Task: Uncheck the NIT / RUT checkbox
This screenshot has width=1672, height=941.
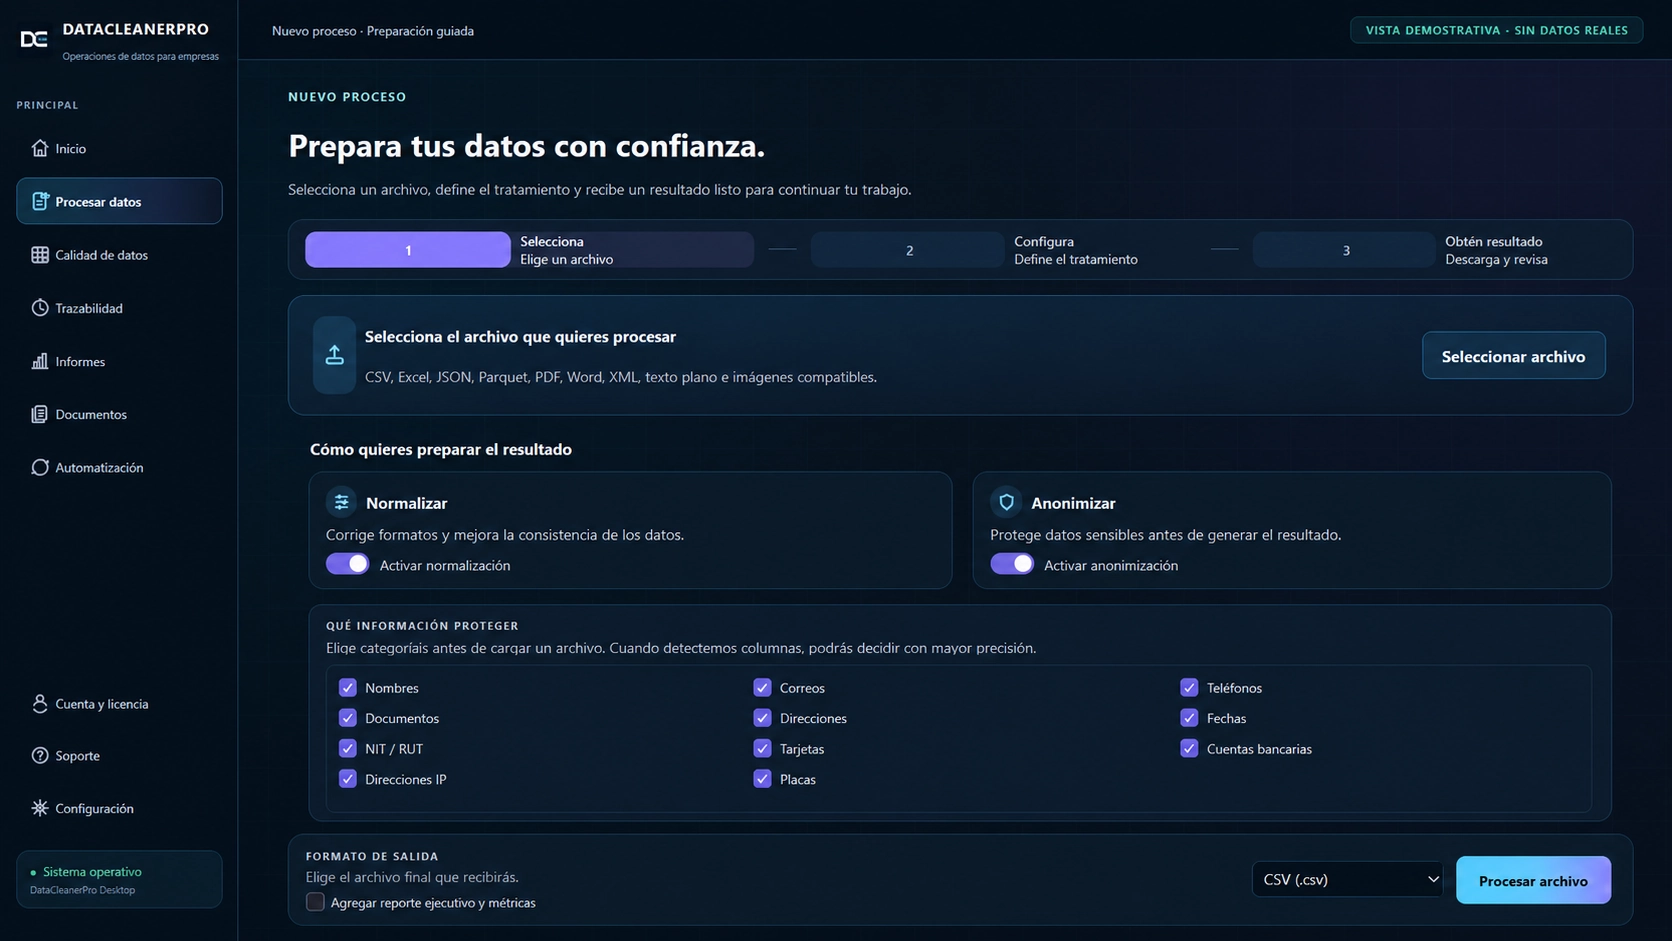Action: (x=348, y=748)
